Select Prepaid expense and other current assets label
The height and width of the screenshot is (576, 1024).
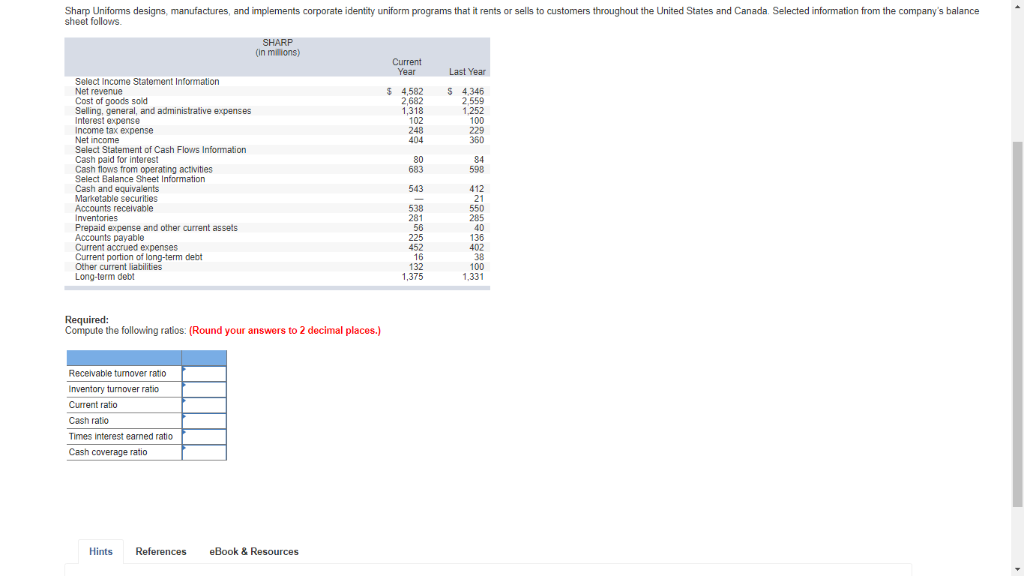coord(156,228)
